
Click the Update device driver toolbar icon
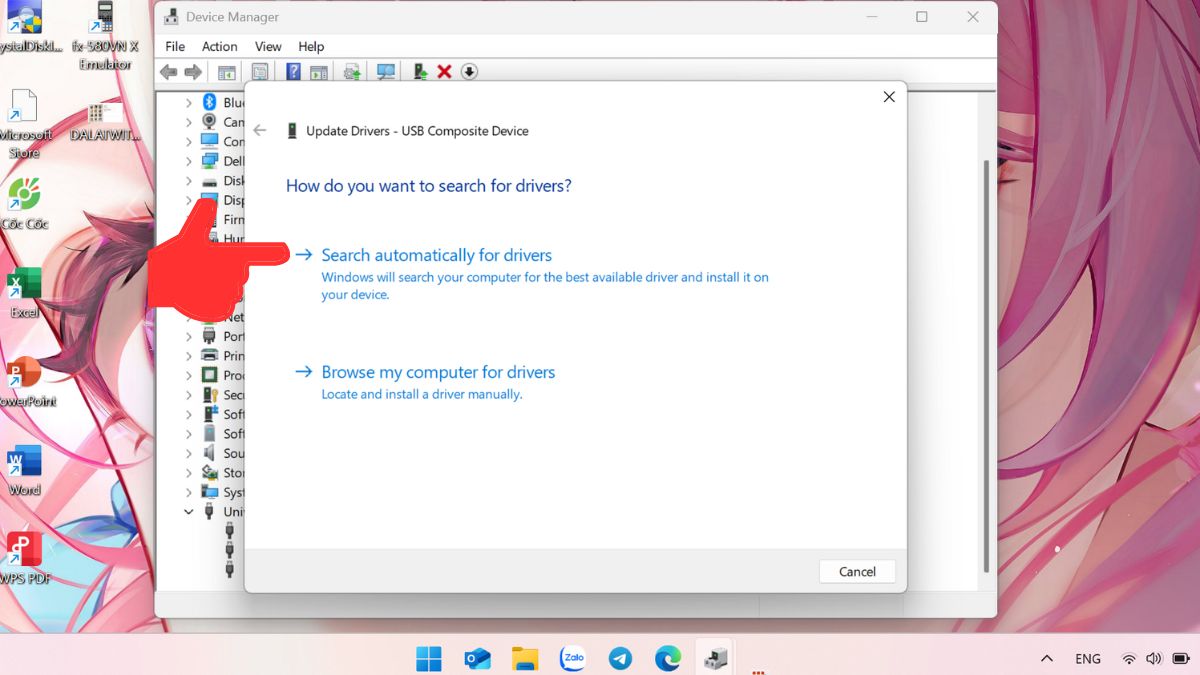352,72
